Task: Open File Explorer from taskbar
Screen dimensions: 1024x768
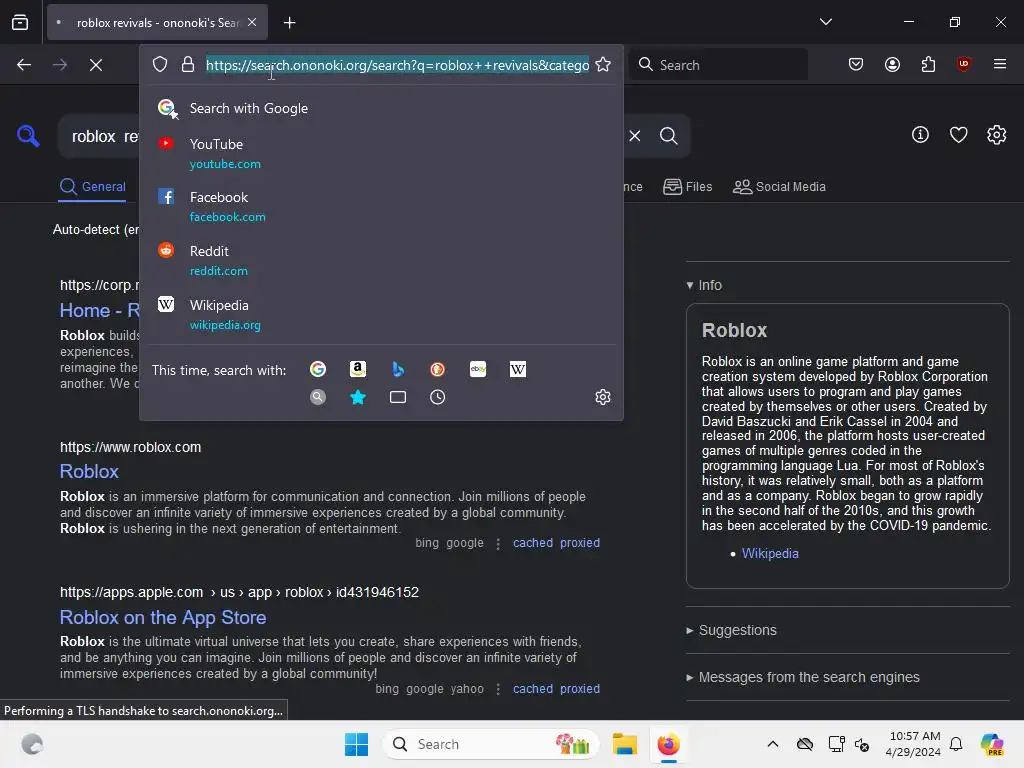Action: coord(624,744)
